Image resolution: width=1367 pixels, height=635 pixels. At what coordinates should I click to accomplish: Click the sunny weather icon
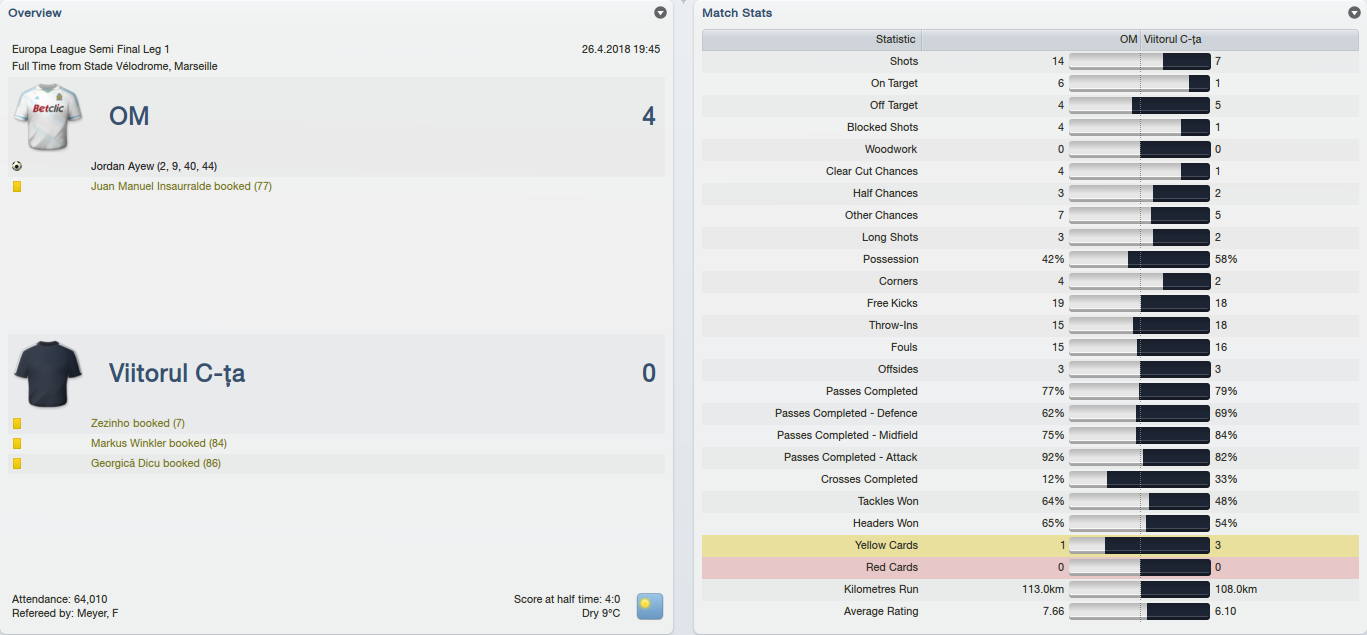tap(650, 606)
